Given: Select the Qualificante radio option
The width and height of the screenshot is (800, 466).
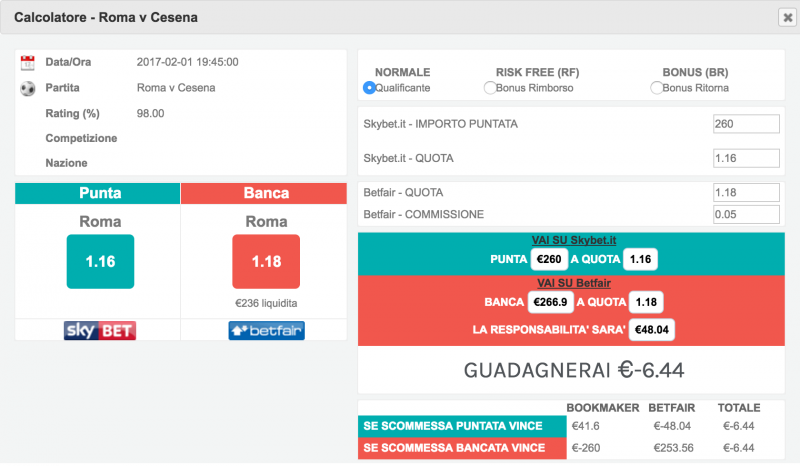Looking at the screenshot, I should [x=369, y=88].
